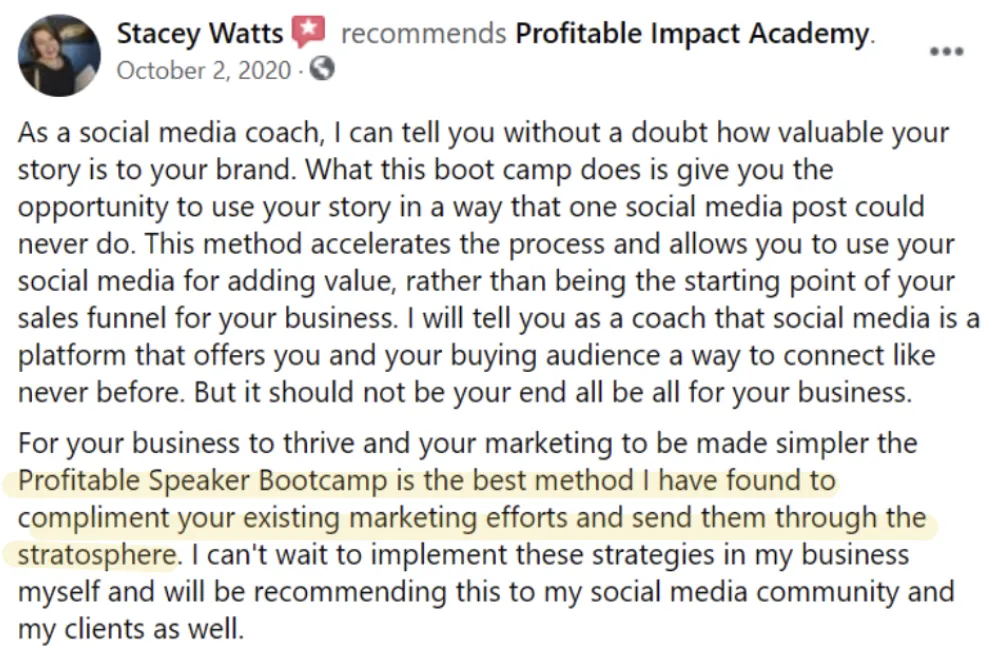Click the closing text "my clients as well."

131,629
